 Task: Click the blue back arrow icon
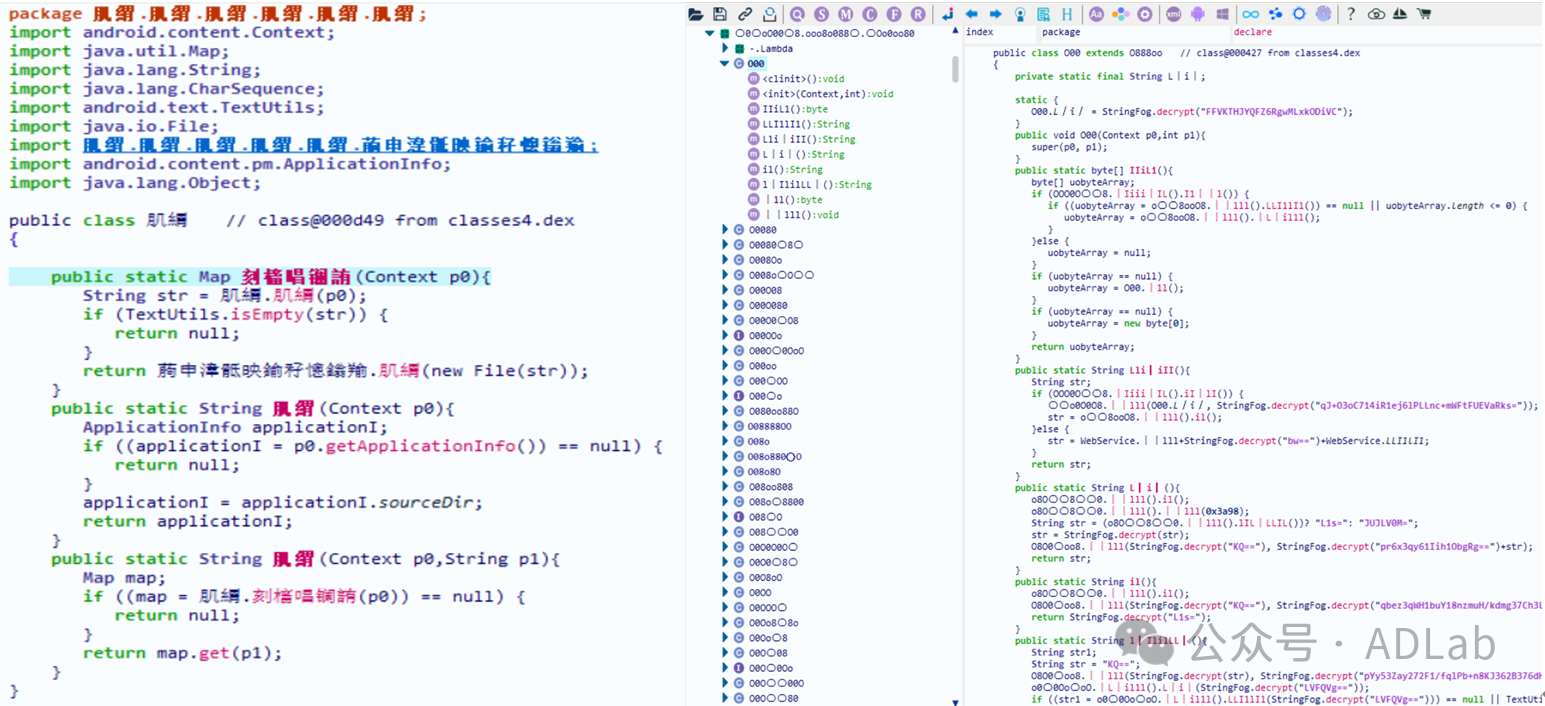[971, 14]
